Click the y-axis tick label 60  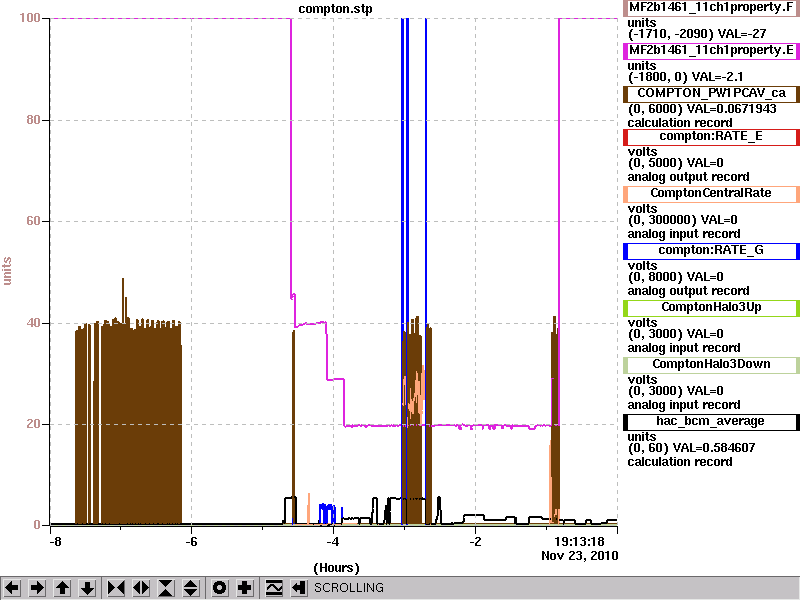click(x=33, y=221)
